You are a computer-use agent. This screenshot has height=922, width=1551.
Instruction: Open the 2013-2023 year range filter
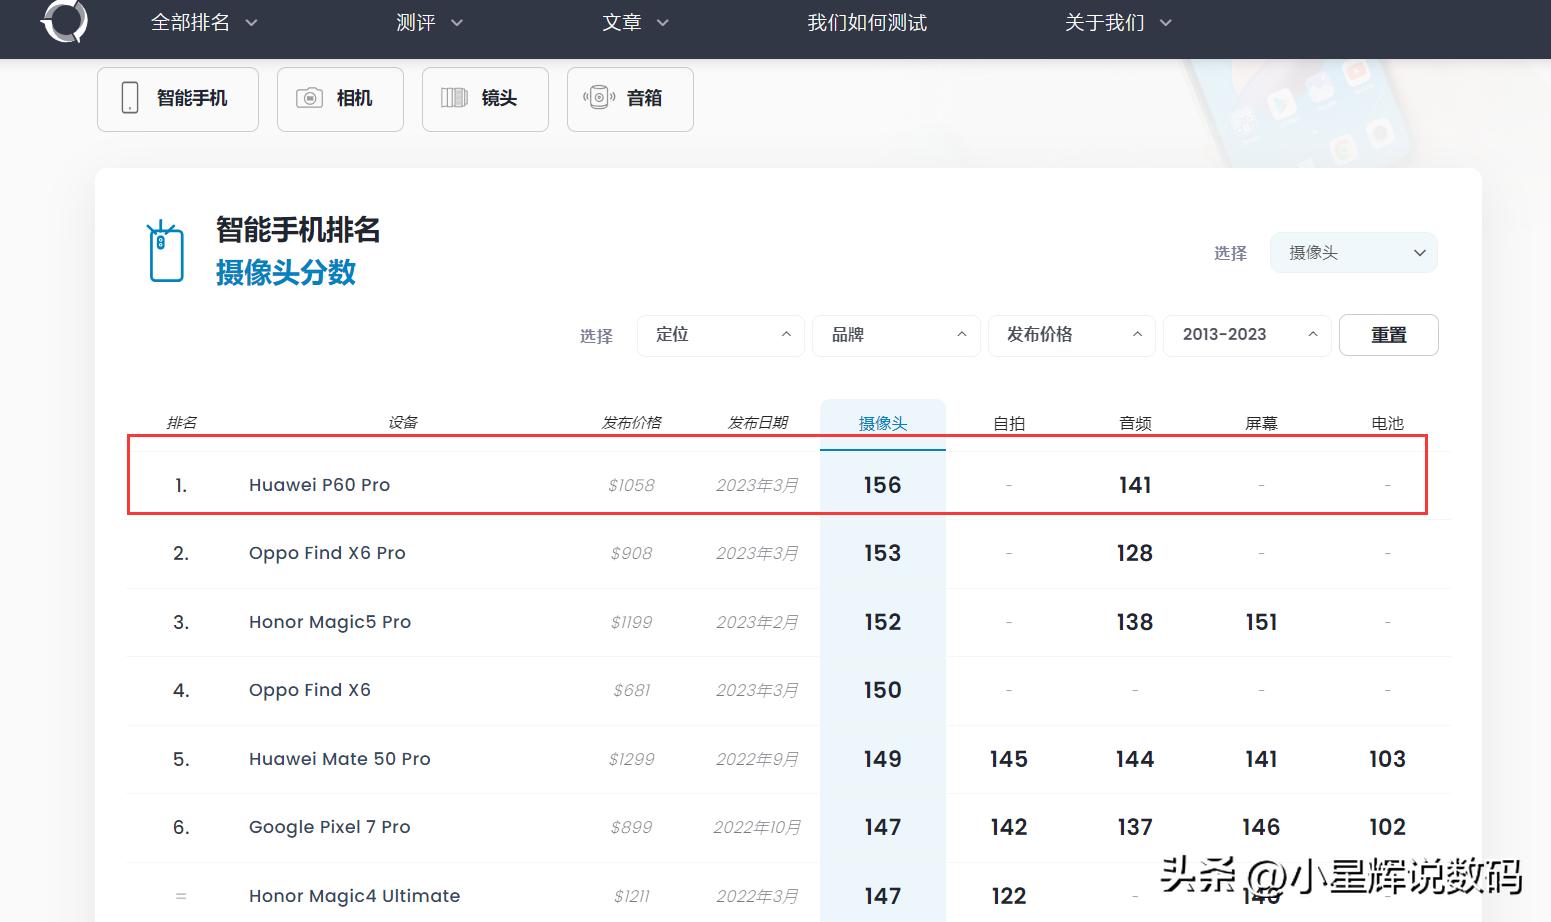(x=1245, y=335)
